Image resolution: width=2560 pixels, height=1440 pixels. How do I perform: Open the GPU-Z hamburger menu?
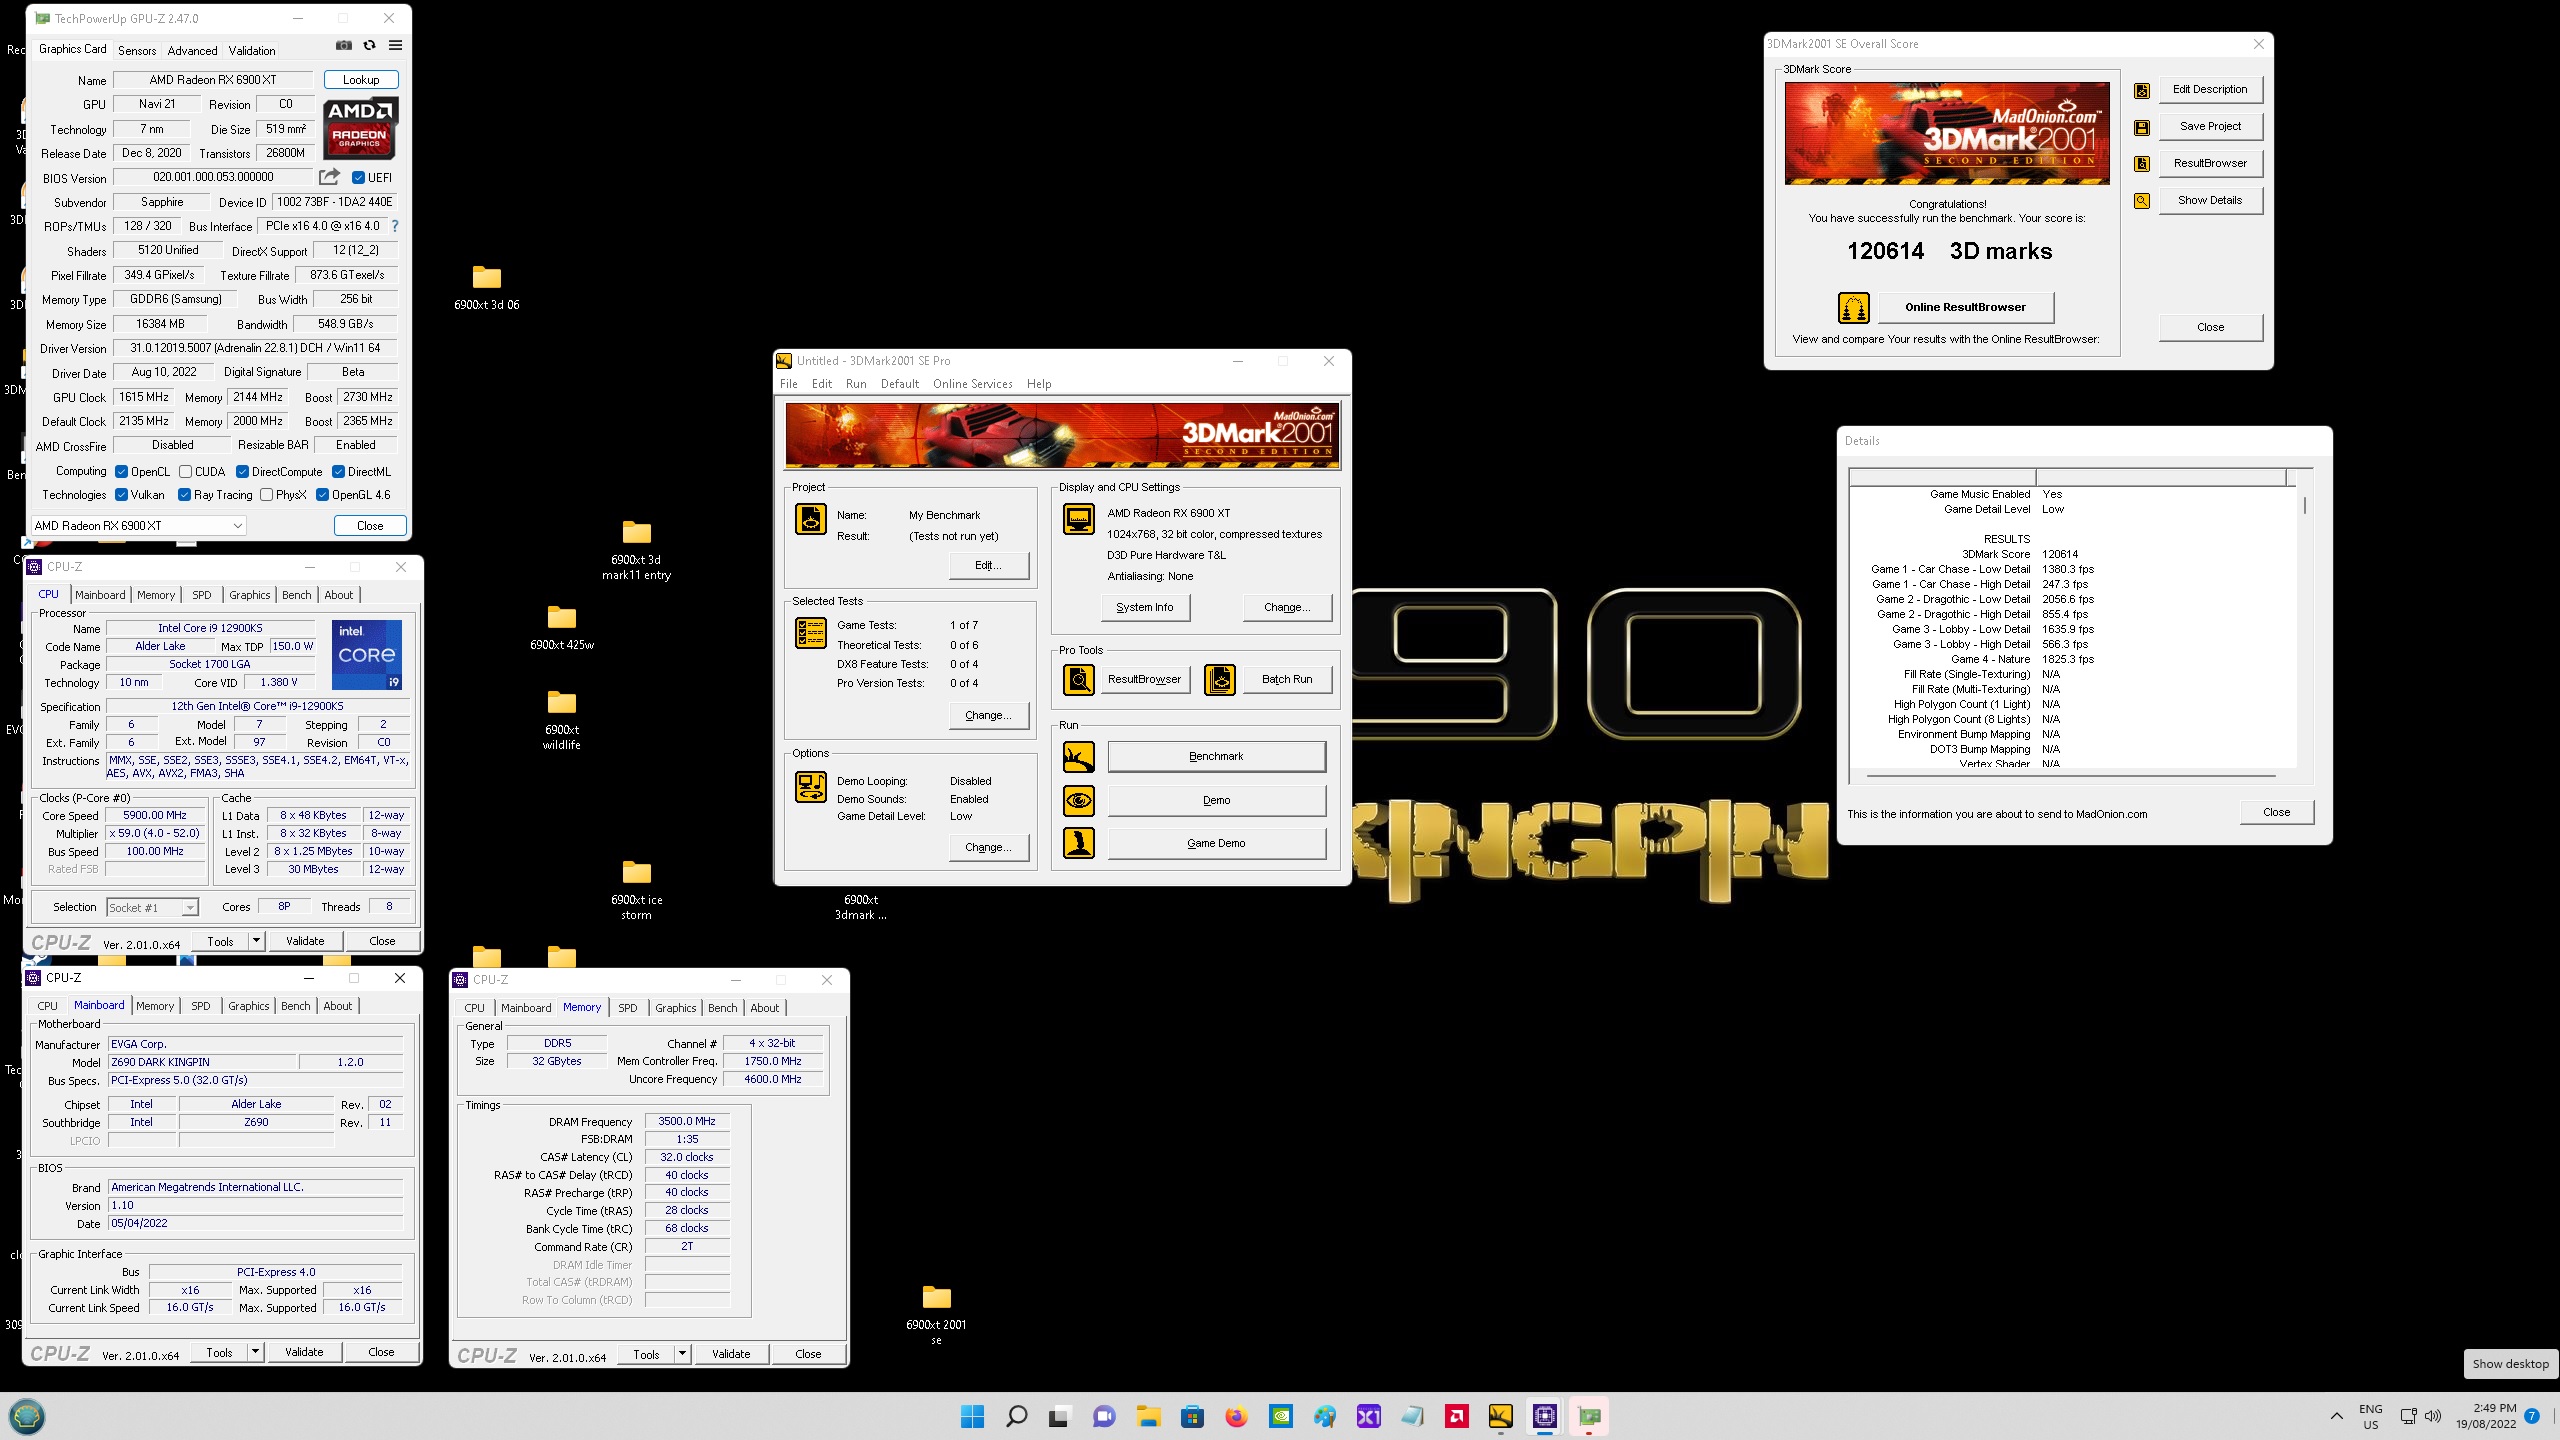[x=395, y=45]
